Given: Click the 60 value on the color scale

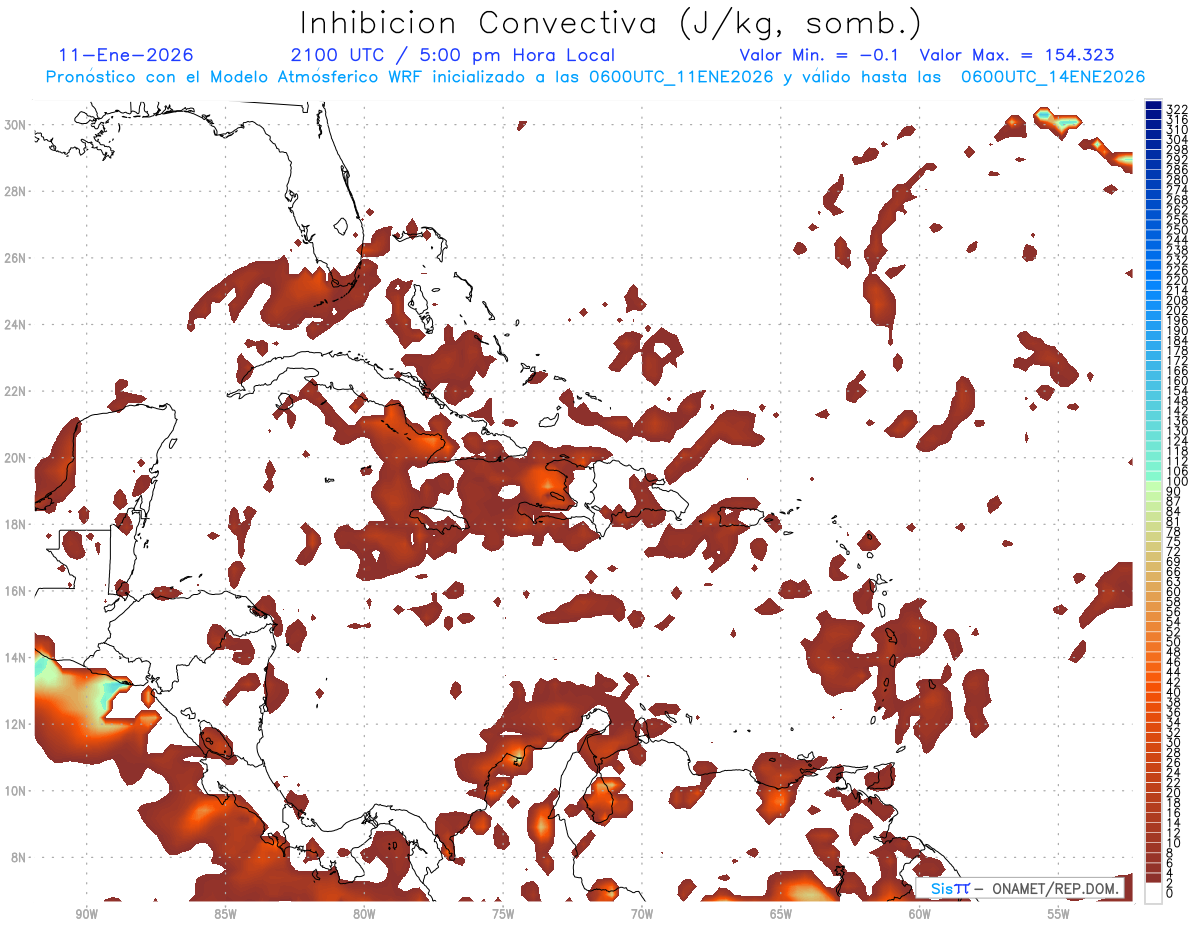Looking at the screenshot, I should click(1175, 591).
